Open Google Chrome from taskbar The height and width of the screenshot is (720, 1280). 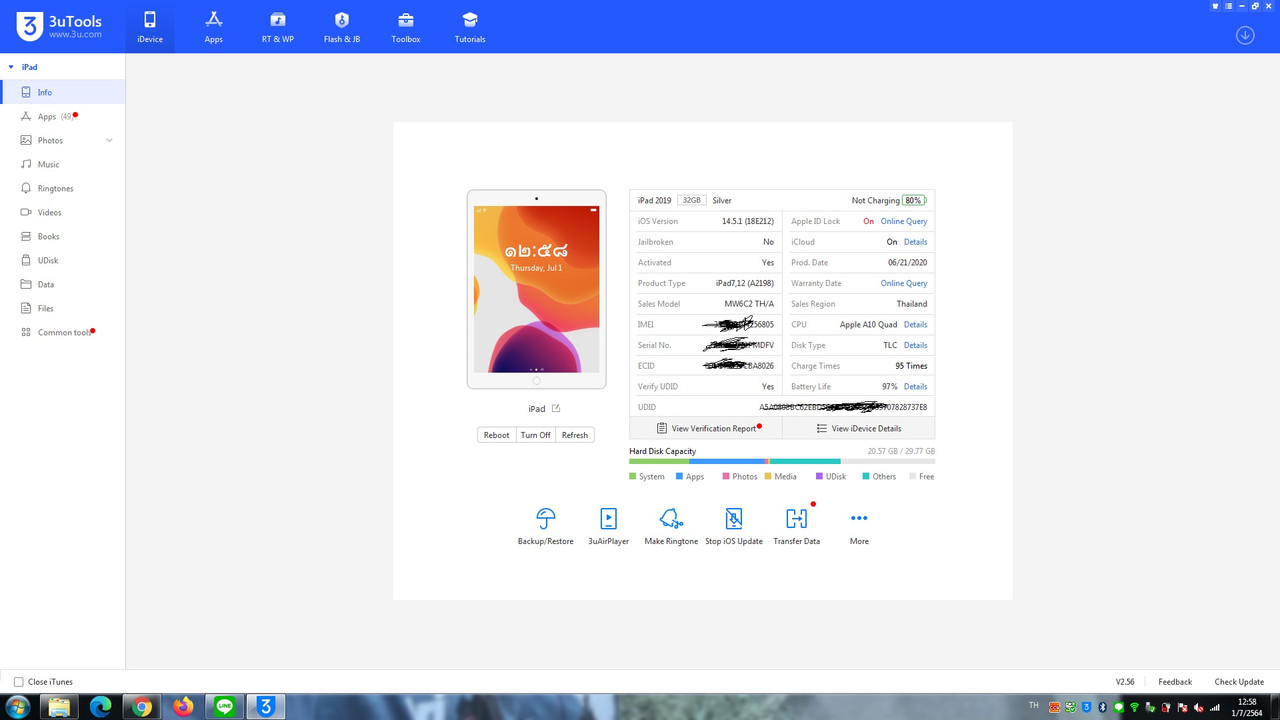(x=142, y=707)
